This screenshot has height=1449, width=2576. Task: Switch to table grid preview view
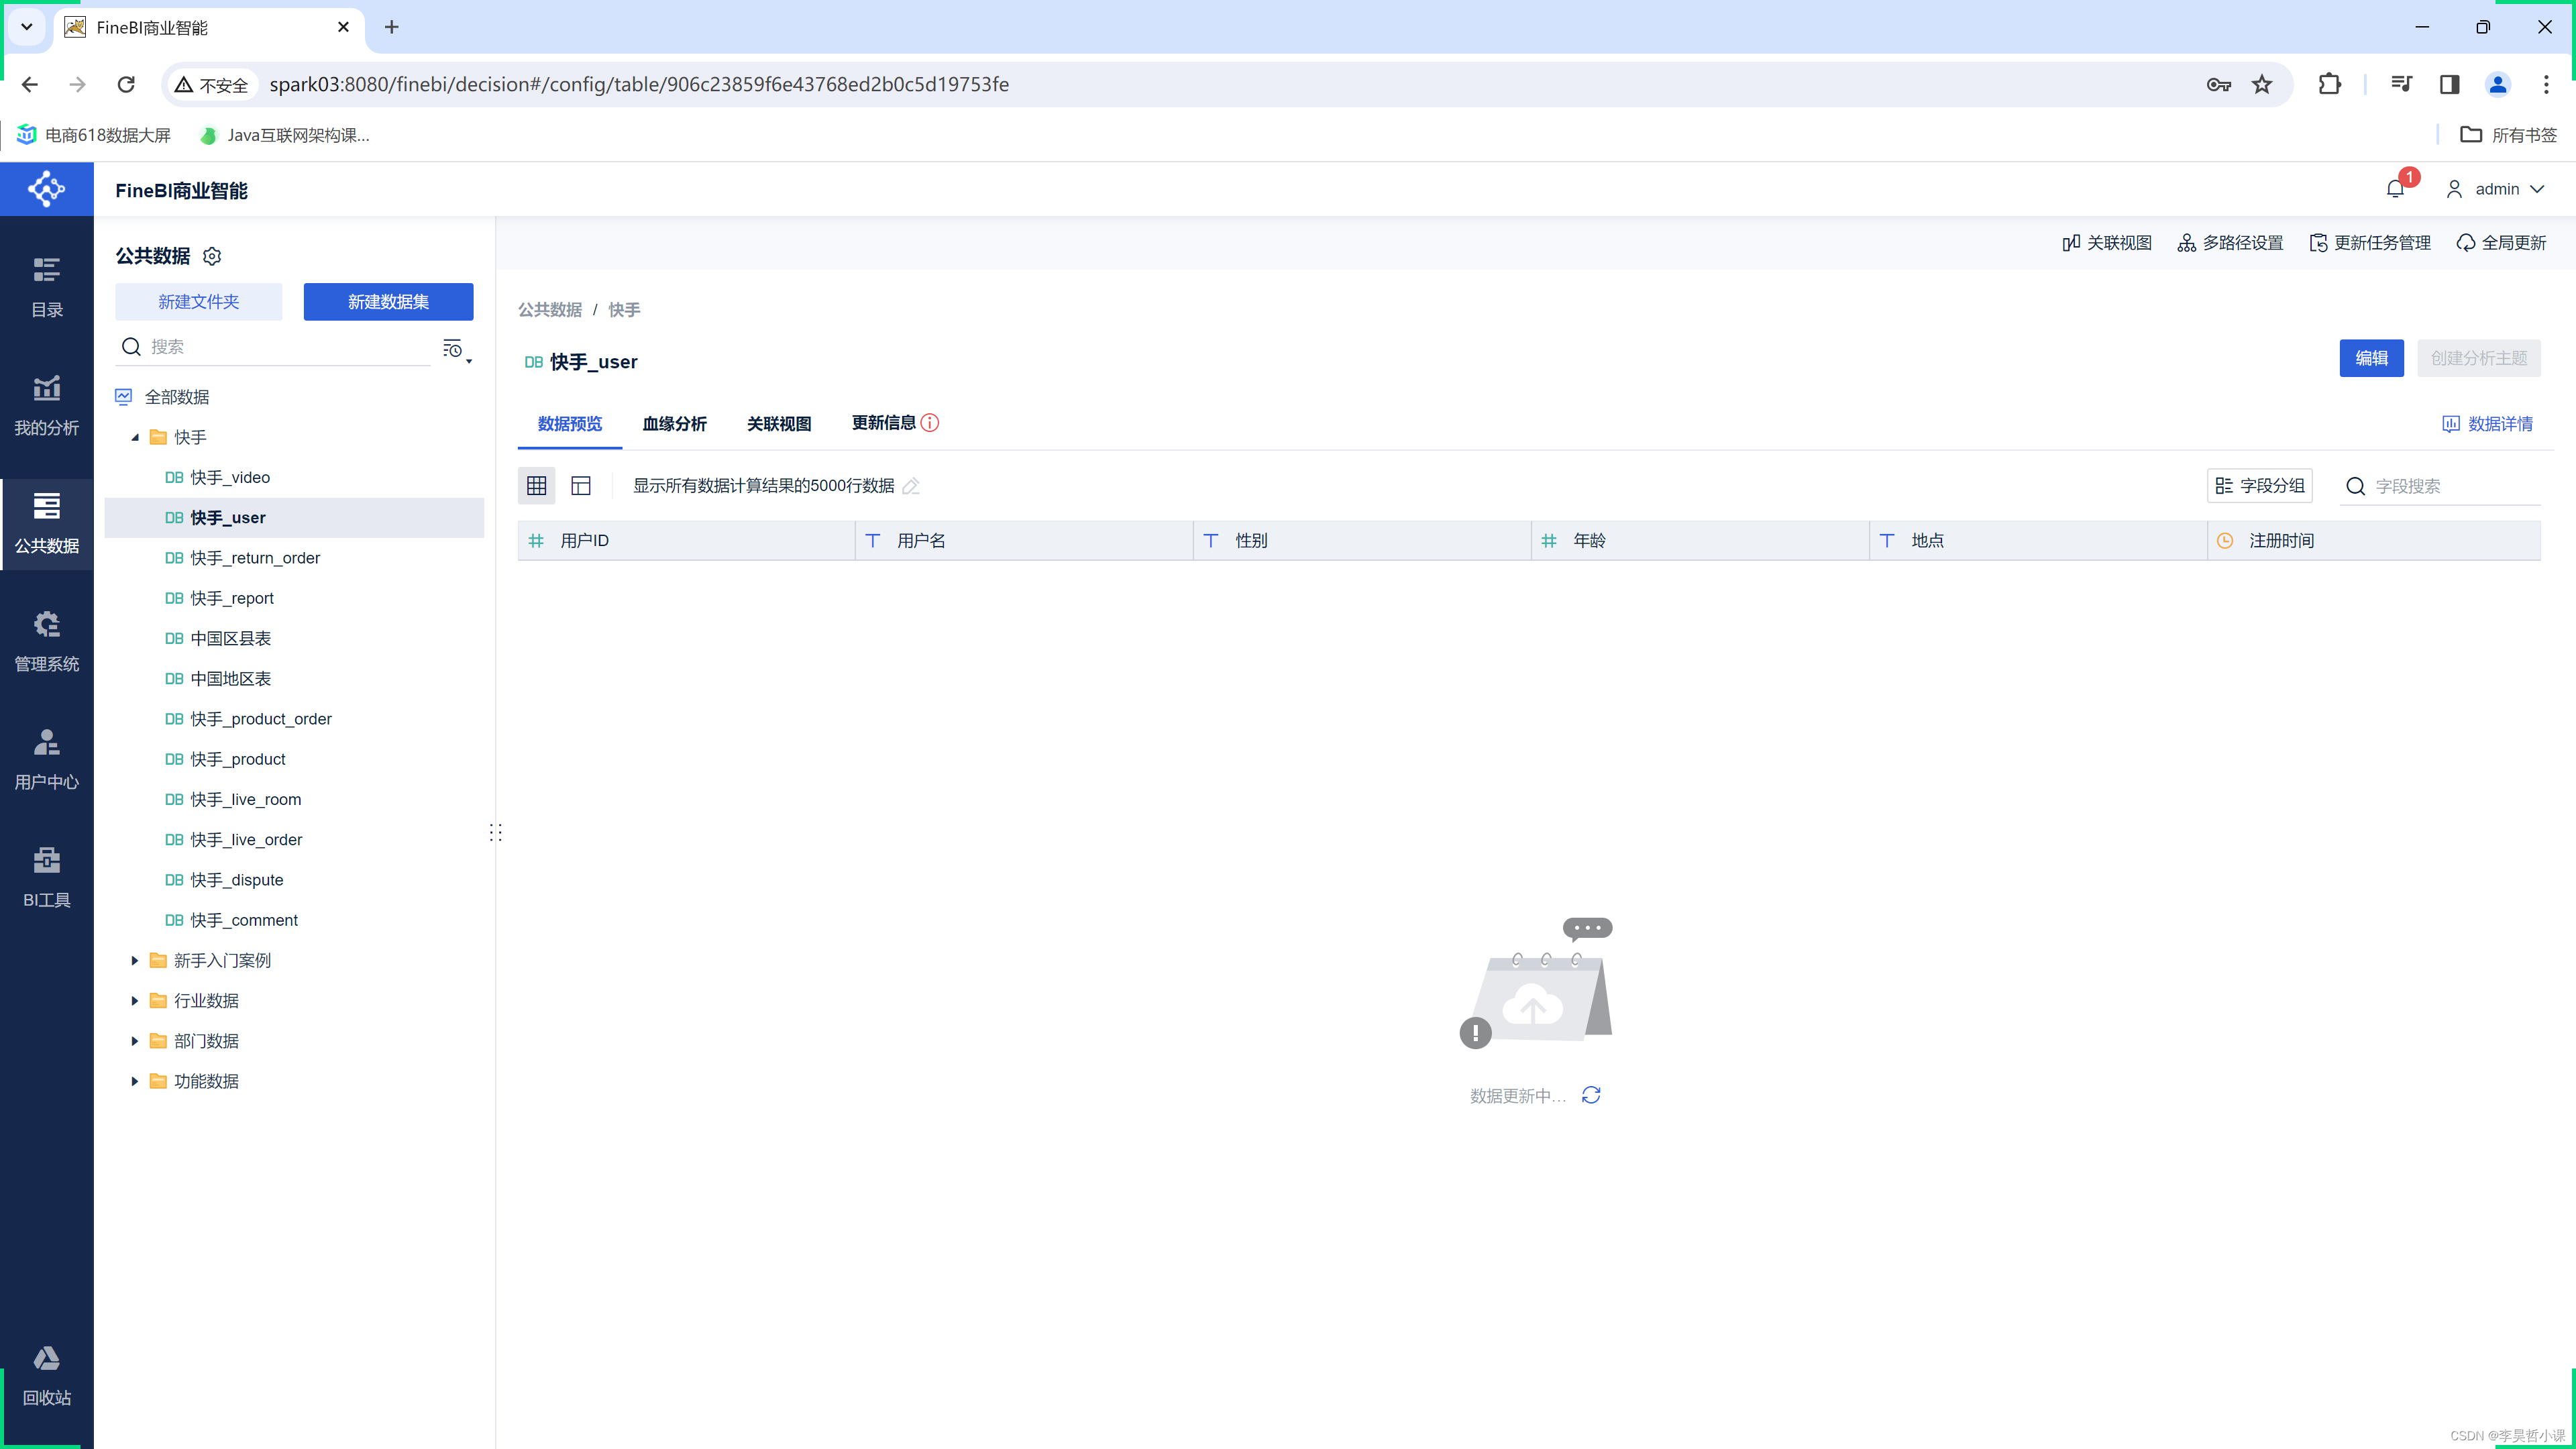pos(537,485)
